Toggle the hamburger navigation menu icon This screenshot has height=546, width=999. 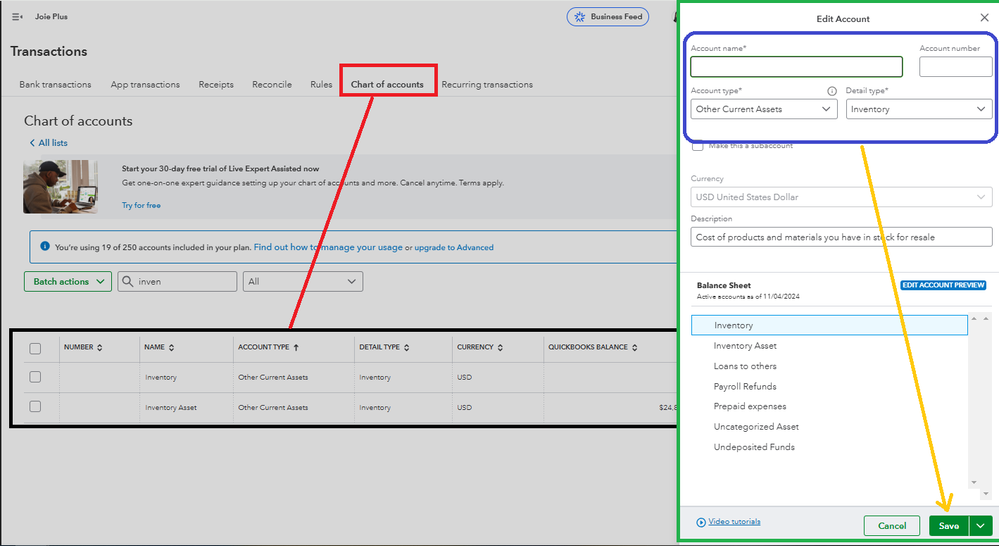point(17,17)
